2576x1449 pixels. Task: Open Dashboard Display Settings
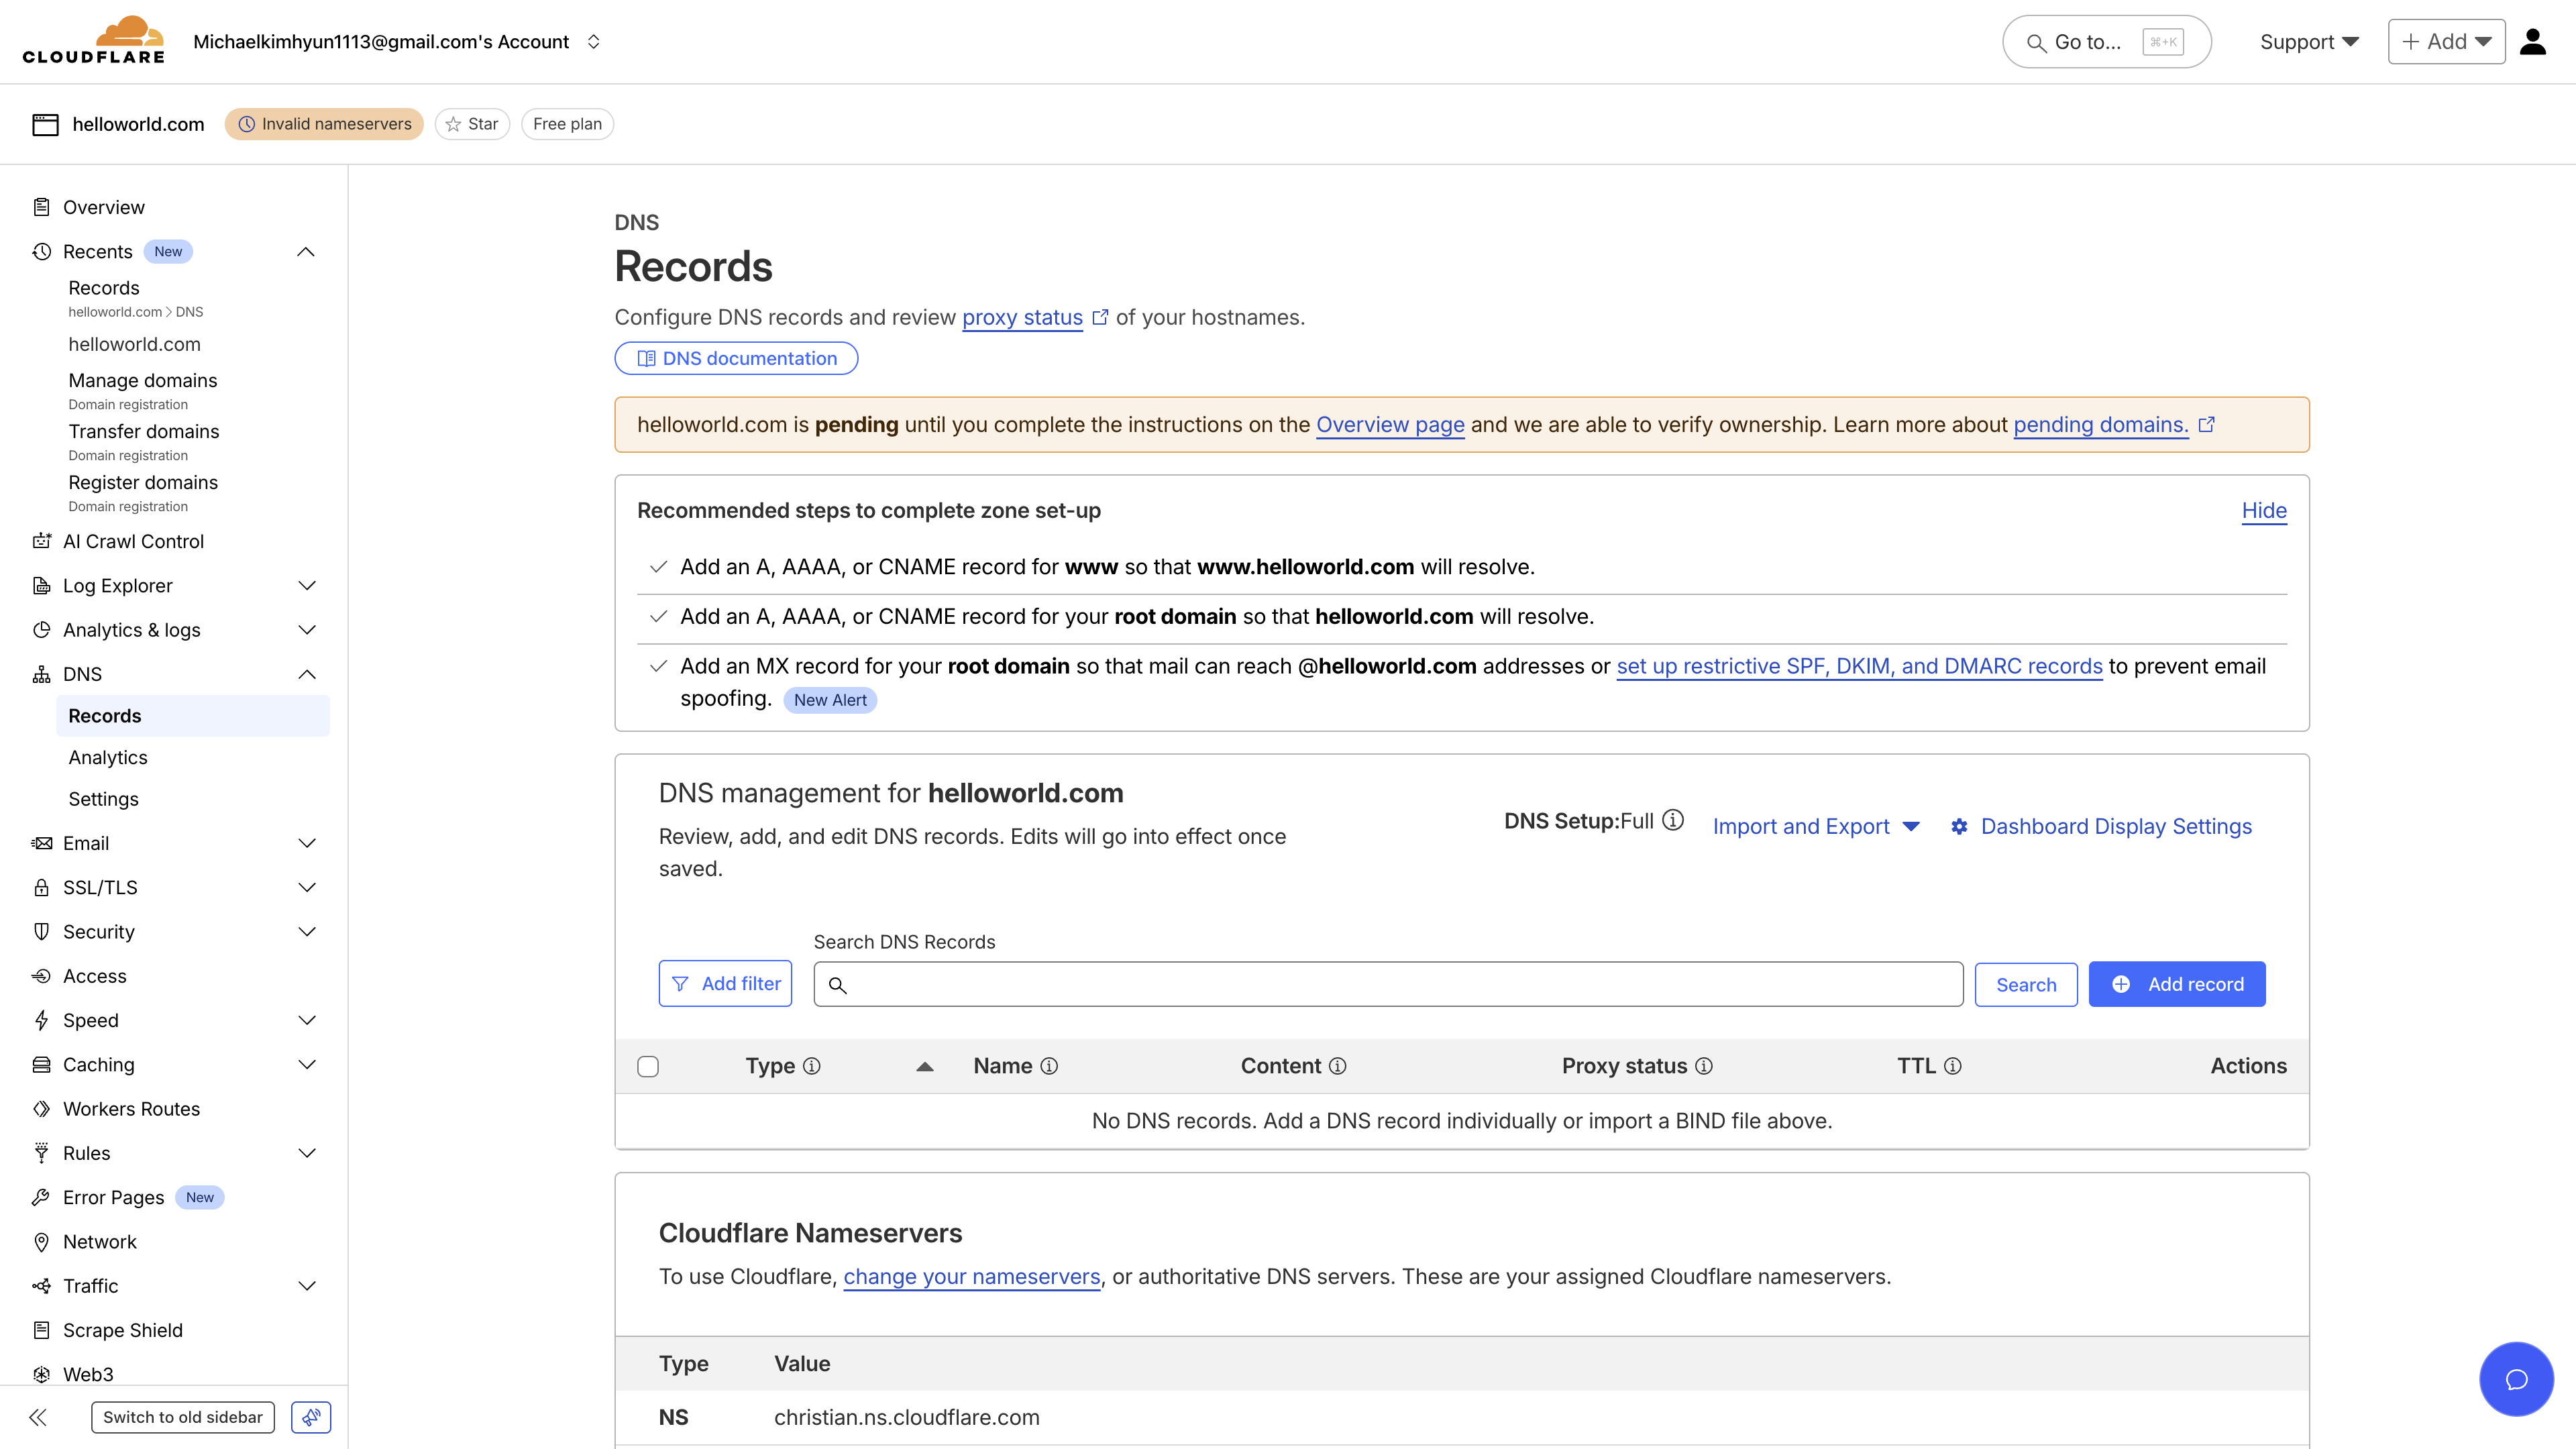2114,826
